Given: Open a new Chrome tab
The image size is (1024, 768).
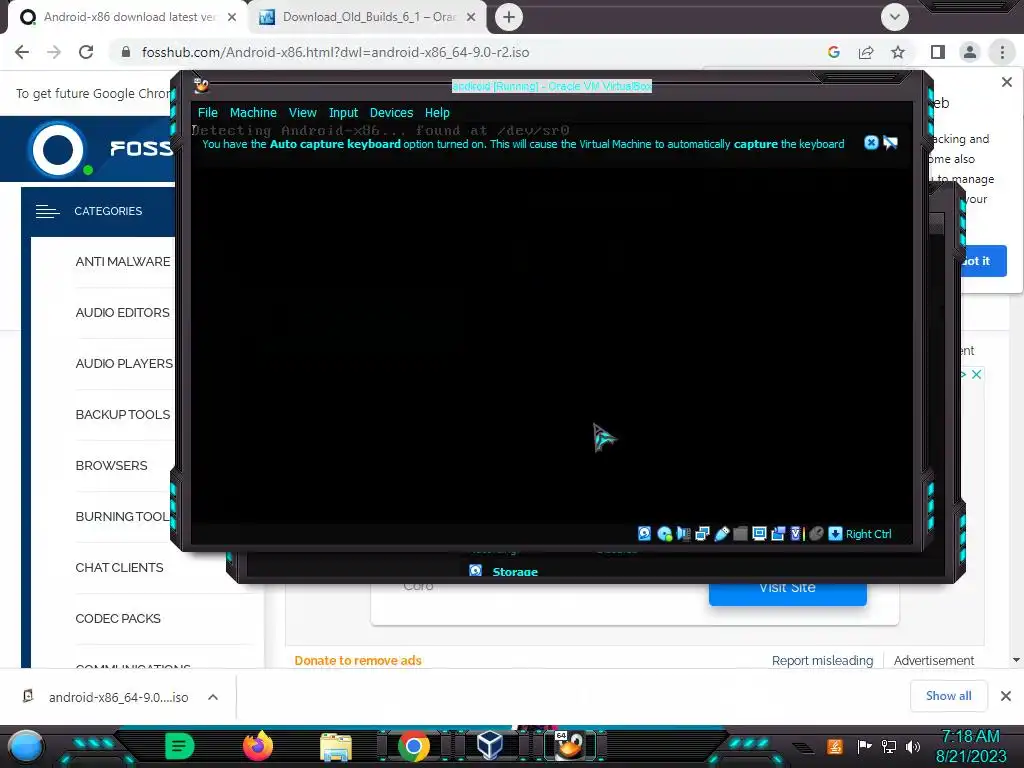Looking at the screenshot, I should click(509, 17).
